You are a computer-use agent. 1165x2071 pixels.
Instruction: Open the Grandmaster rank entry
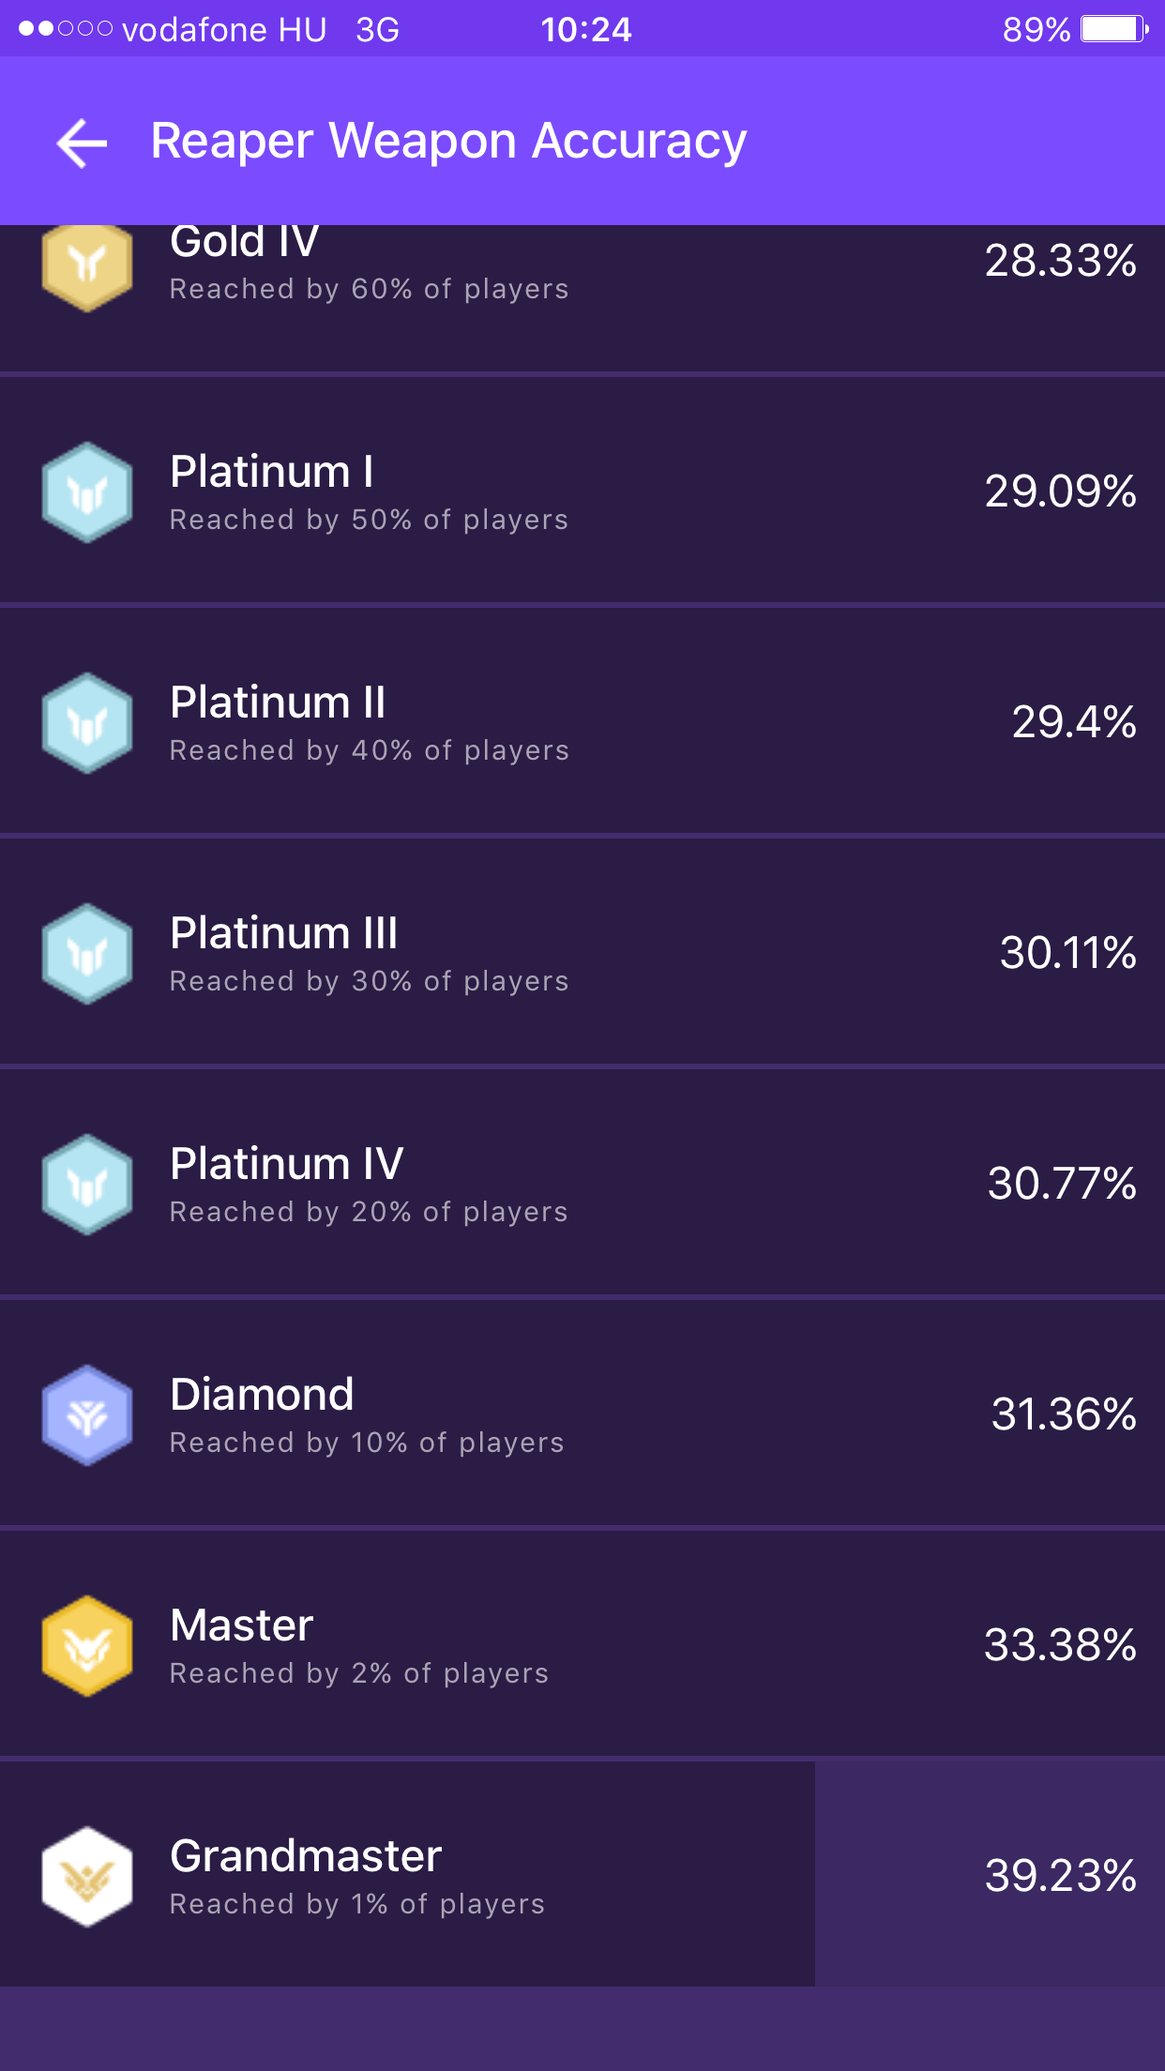305,1856
